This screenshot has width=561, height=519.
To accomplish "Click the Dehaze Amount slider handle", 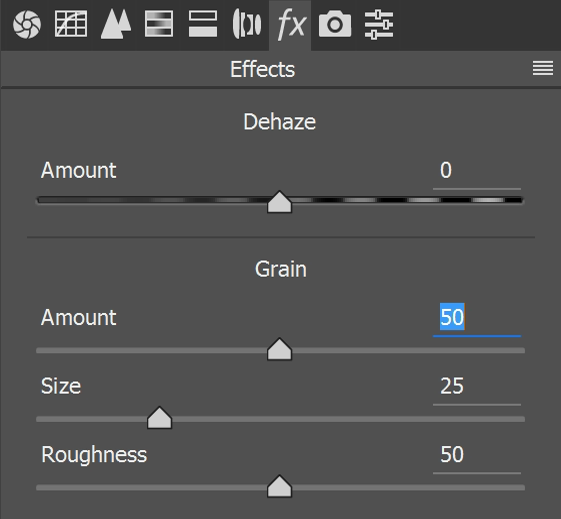I will coord(279,202).
